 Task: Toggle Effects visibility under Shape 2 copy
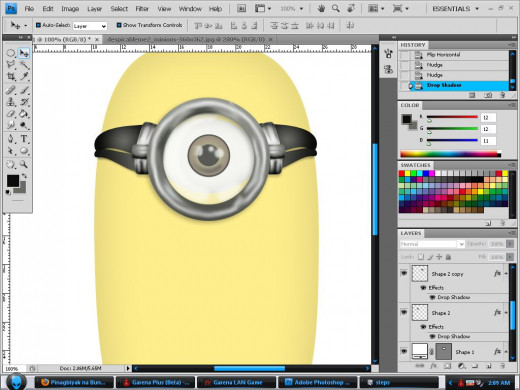(423, 288)
